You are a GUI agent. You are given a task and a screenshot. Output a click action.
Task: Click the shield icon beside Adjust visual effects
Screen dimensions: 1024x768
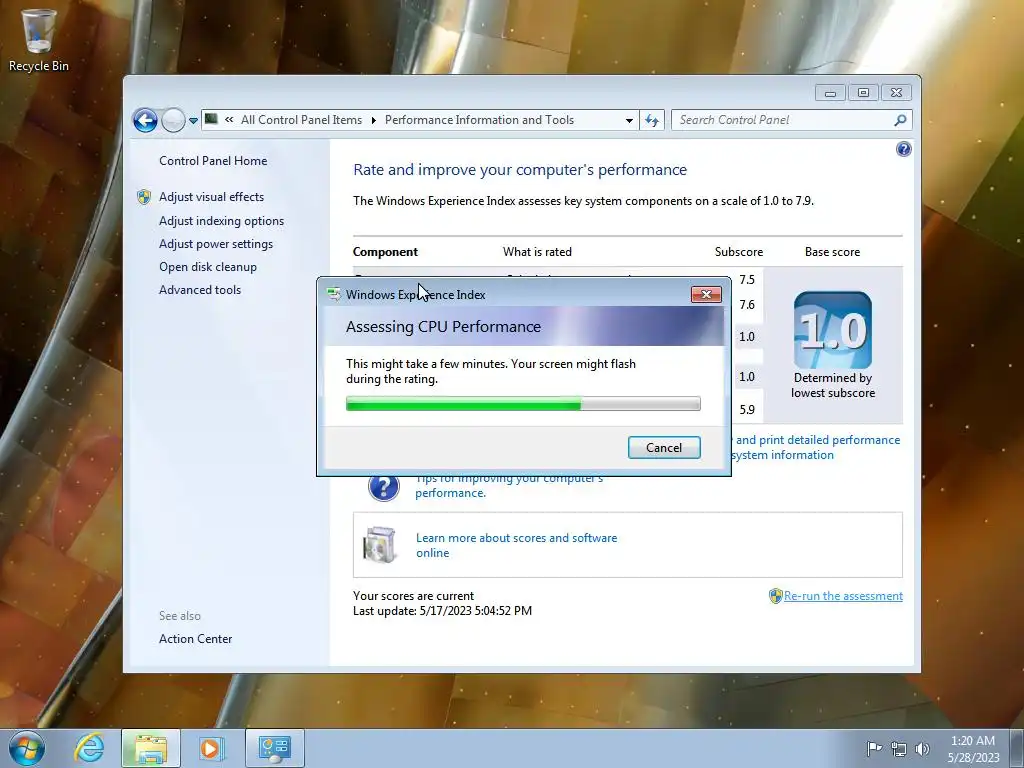coord(144,197)
